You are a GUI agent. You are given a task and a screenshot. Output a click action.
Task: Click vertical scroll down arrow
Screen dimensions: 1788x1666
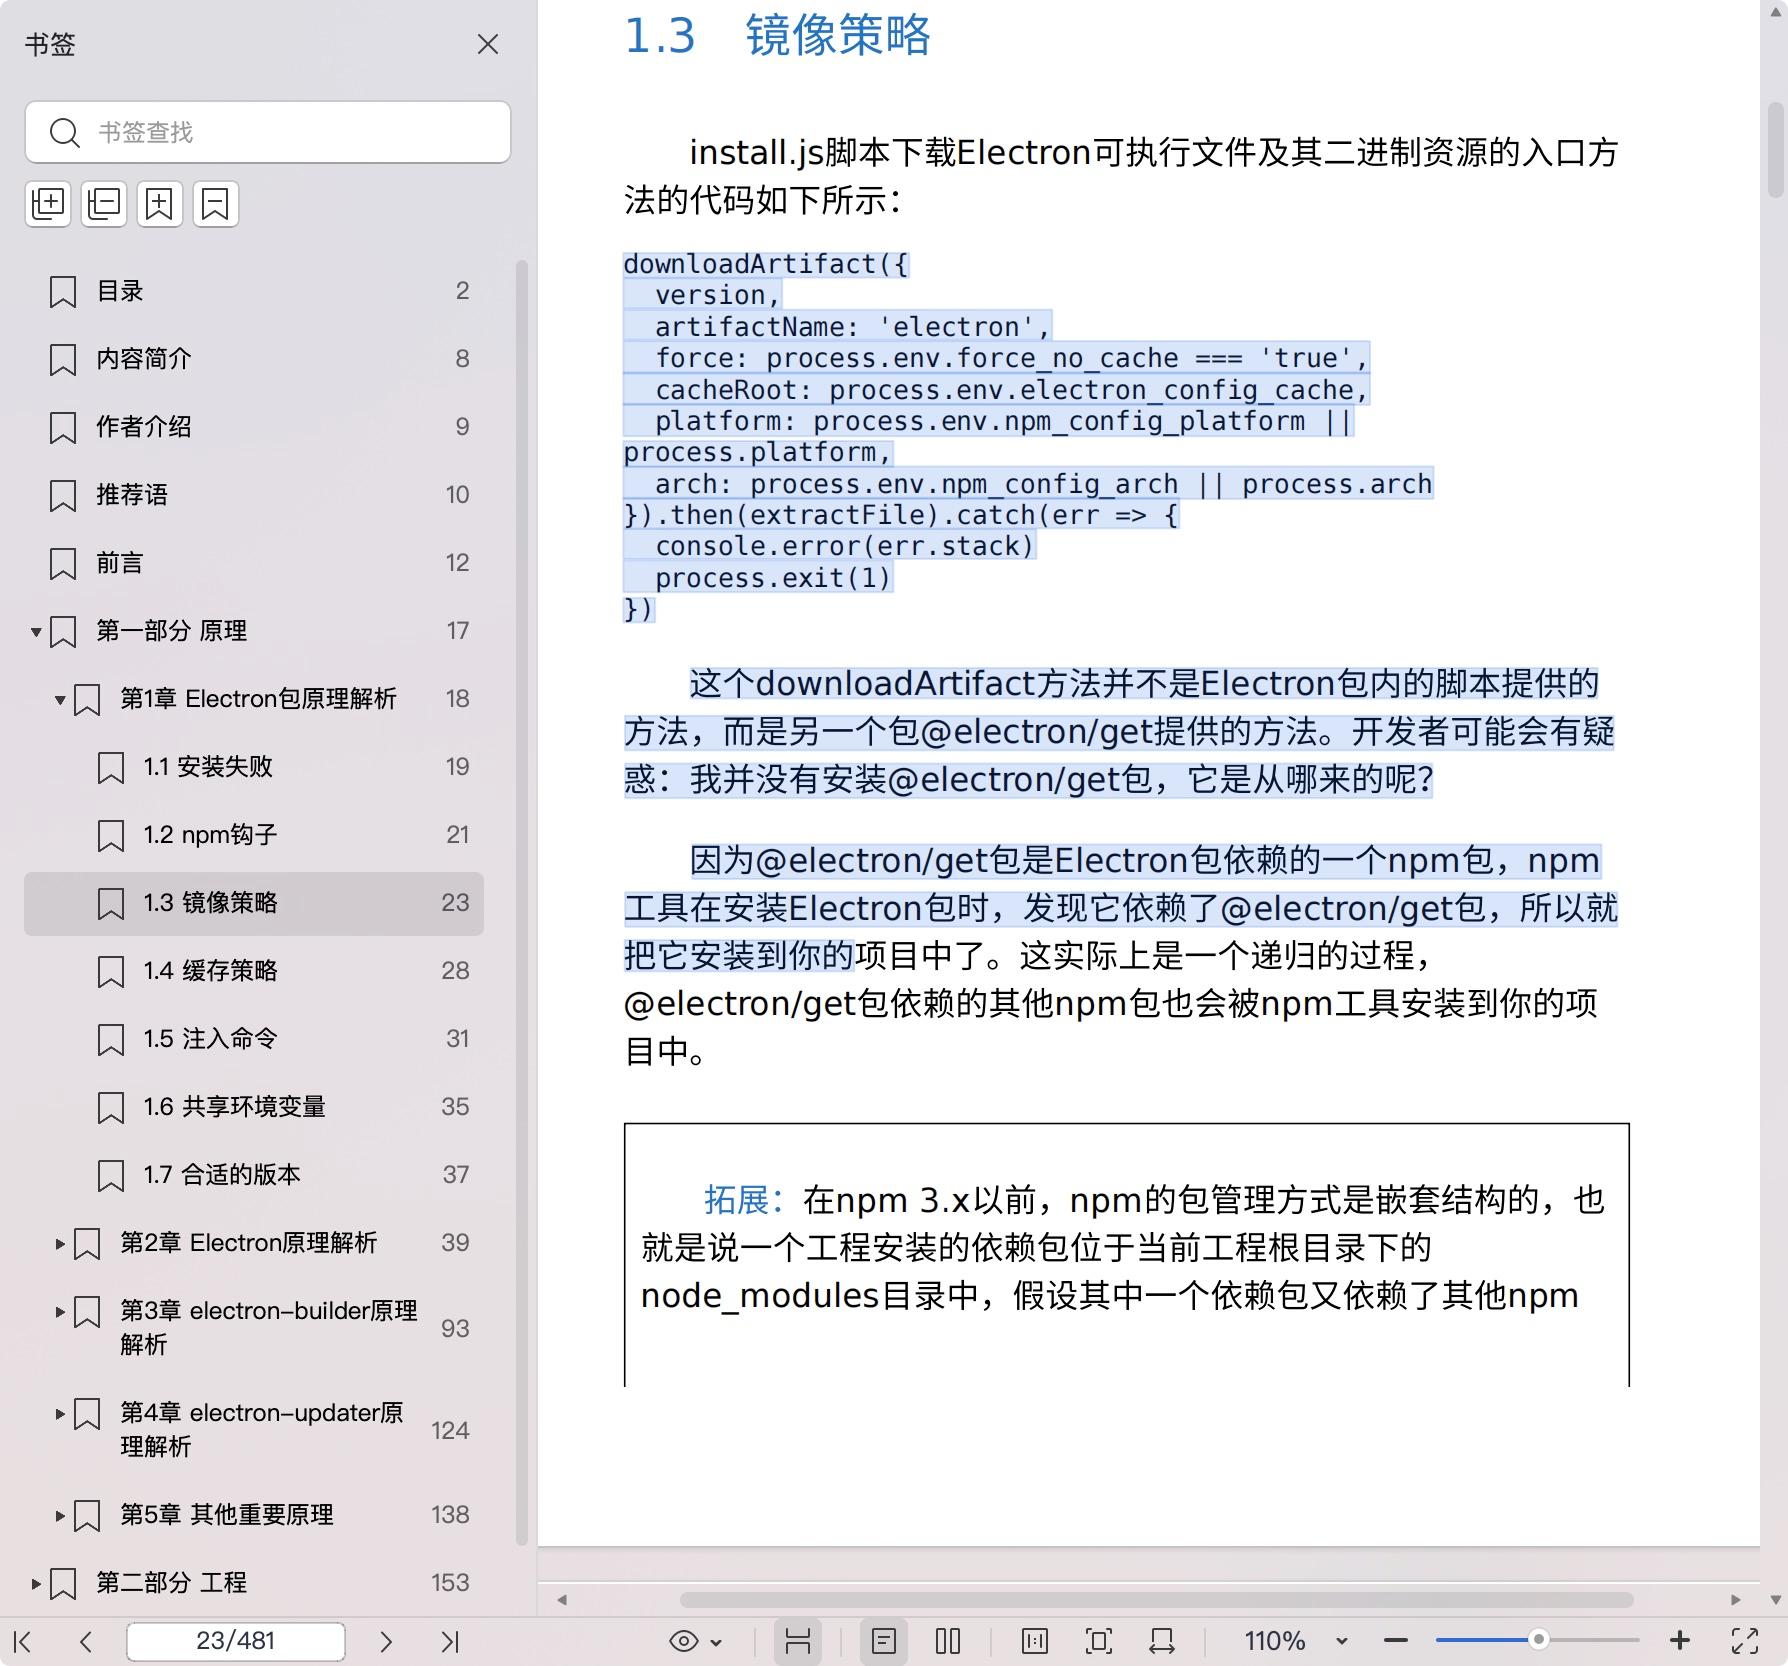[1776, 1600]
